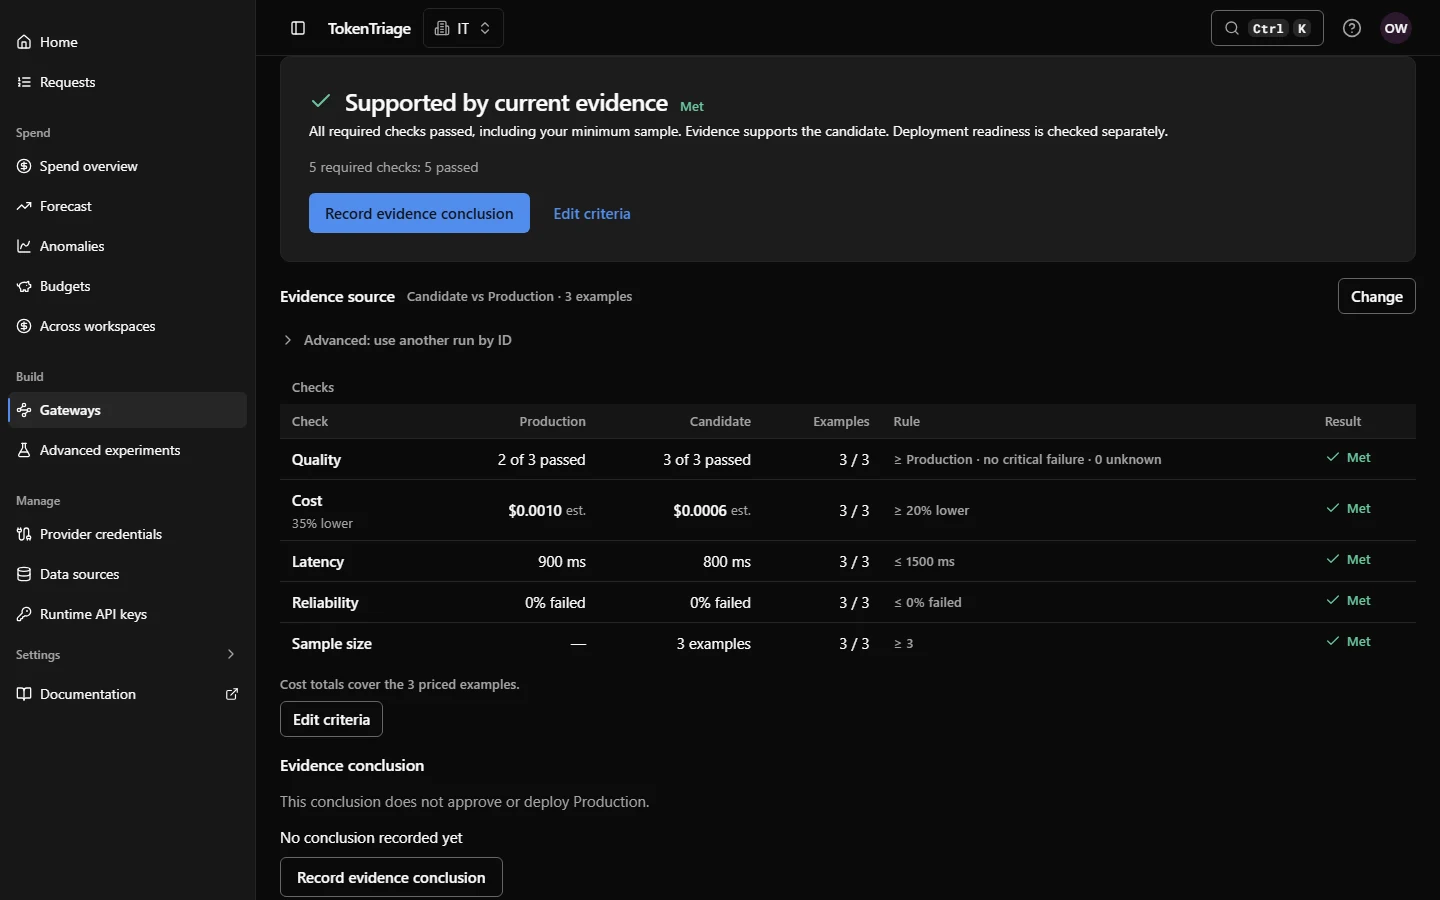Click the Quality check row name
The height and width of the screenshot is (900, 1440).
[x=316, y=460]
